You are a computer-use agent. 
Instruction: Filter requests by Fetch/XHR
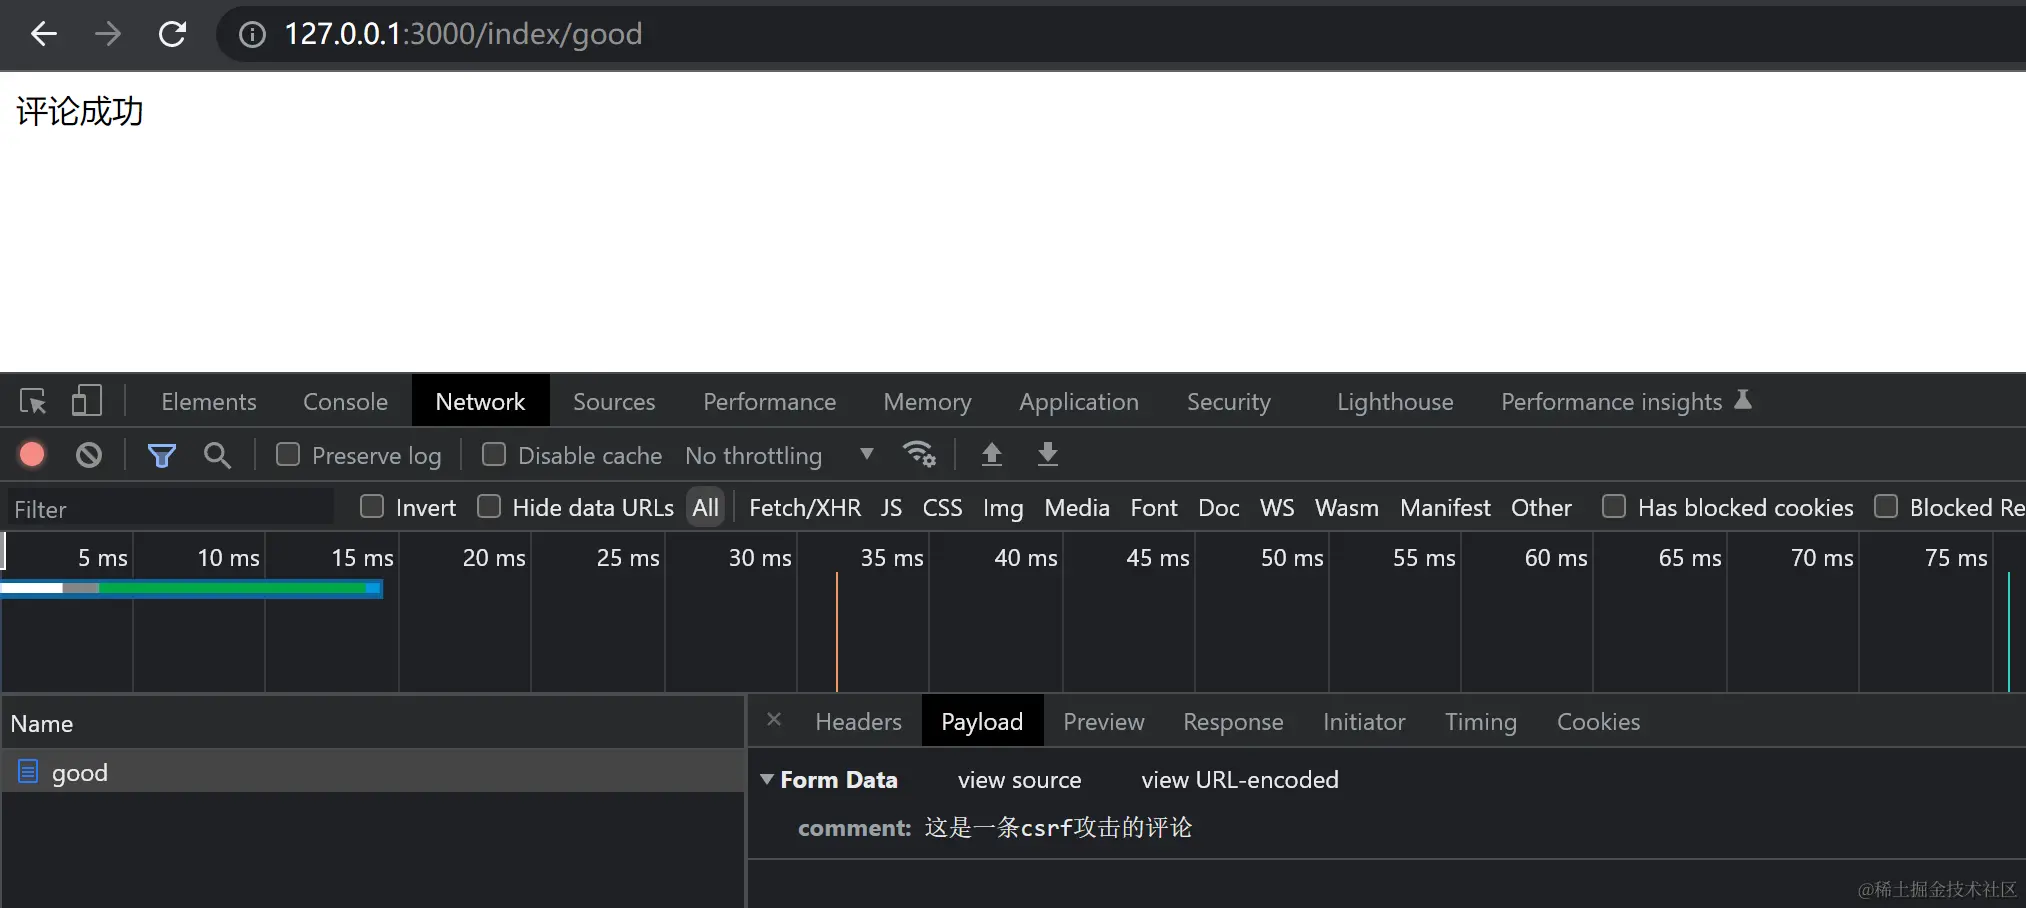pos(805,507)
